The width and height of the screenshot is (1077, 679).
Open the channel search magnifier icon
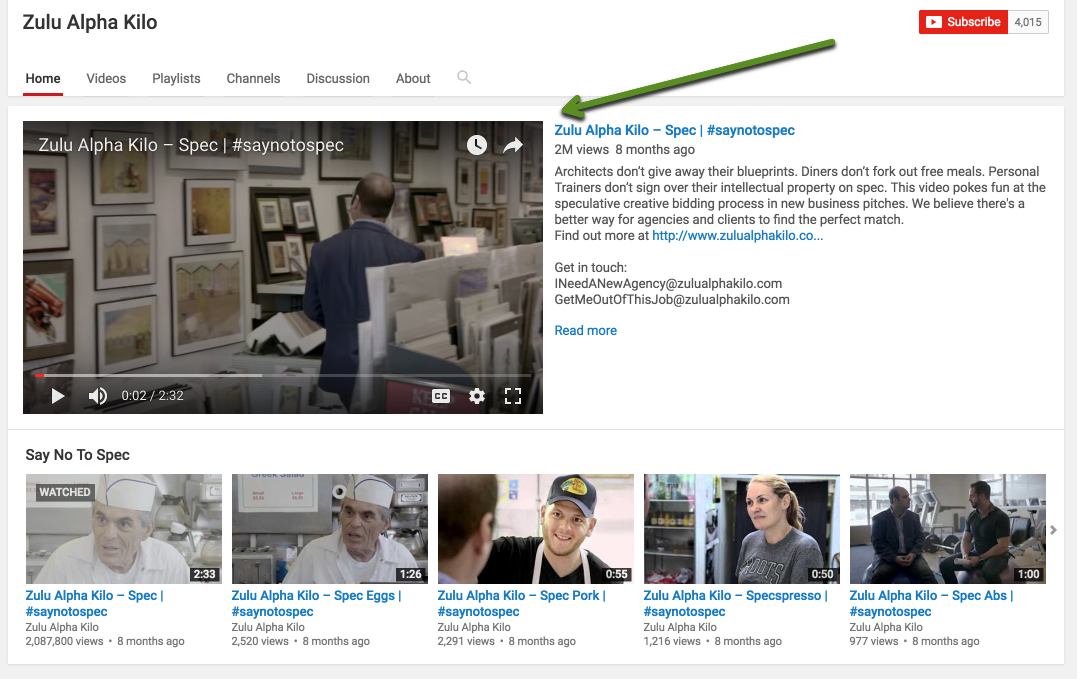(x=464, y=77)
